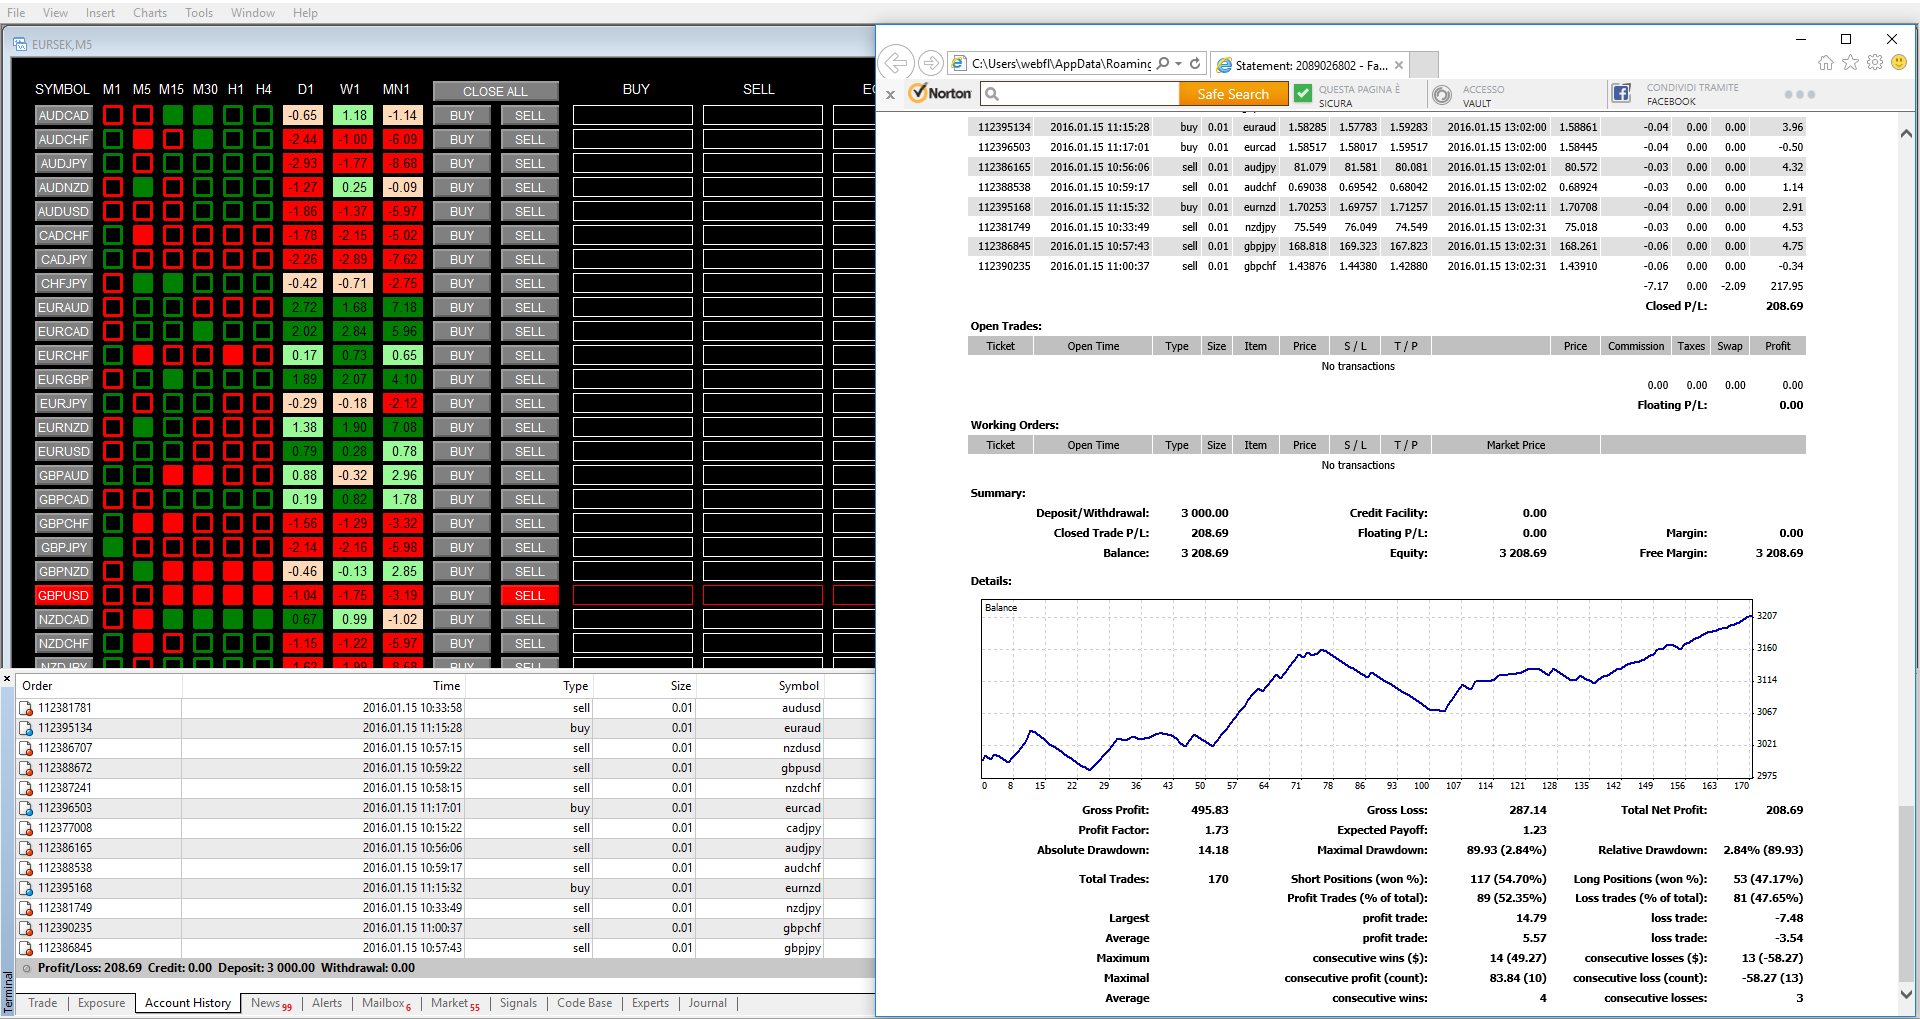Collapse the Terminal panel with its X
Screen dimensions: 1920x1019
click(x=7, y=679)
